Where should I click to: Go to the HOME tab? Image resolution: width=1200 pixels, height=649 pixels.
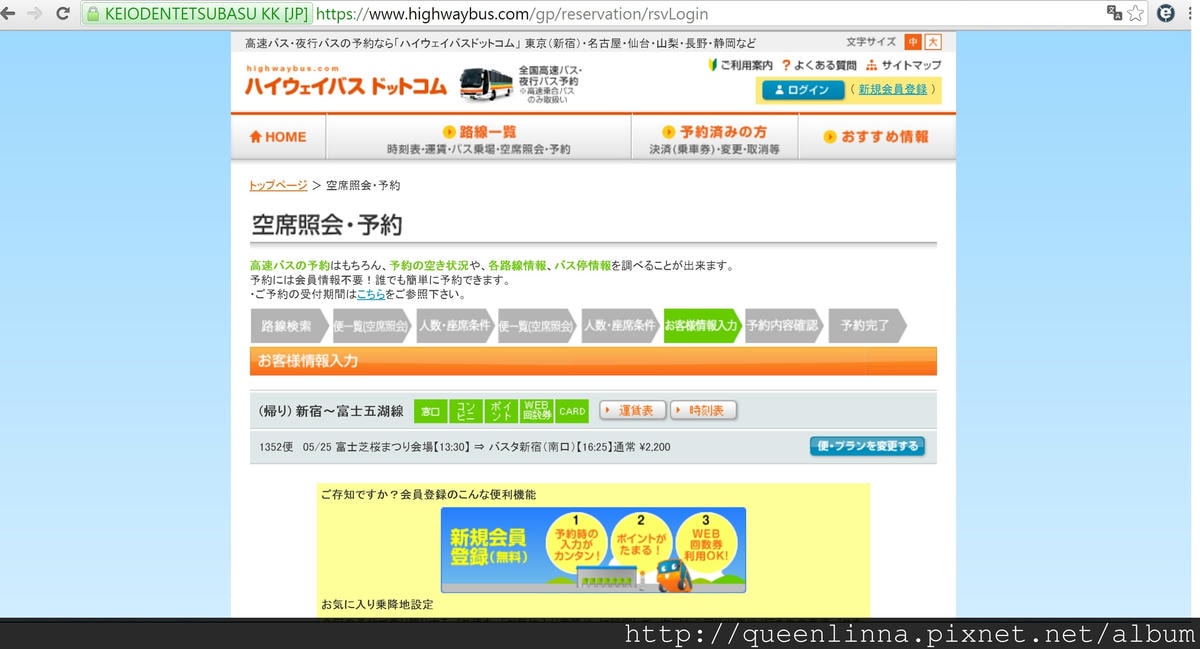click(x=278, y=137)
